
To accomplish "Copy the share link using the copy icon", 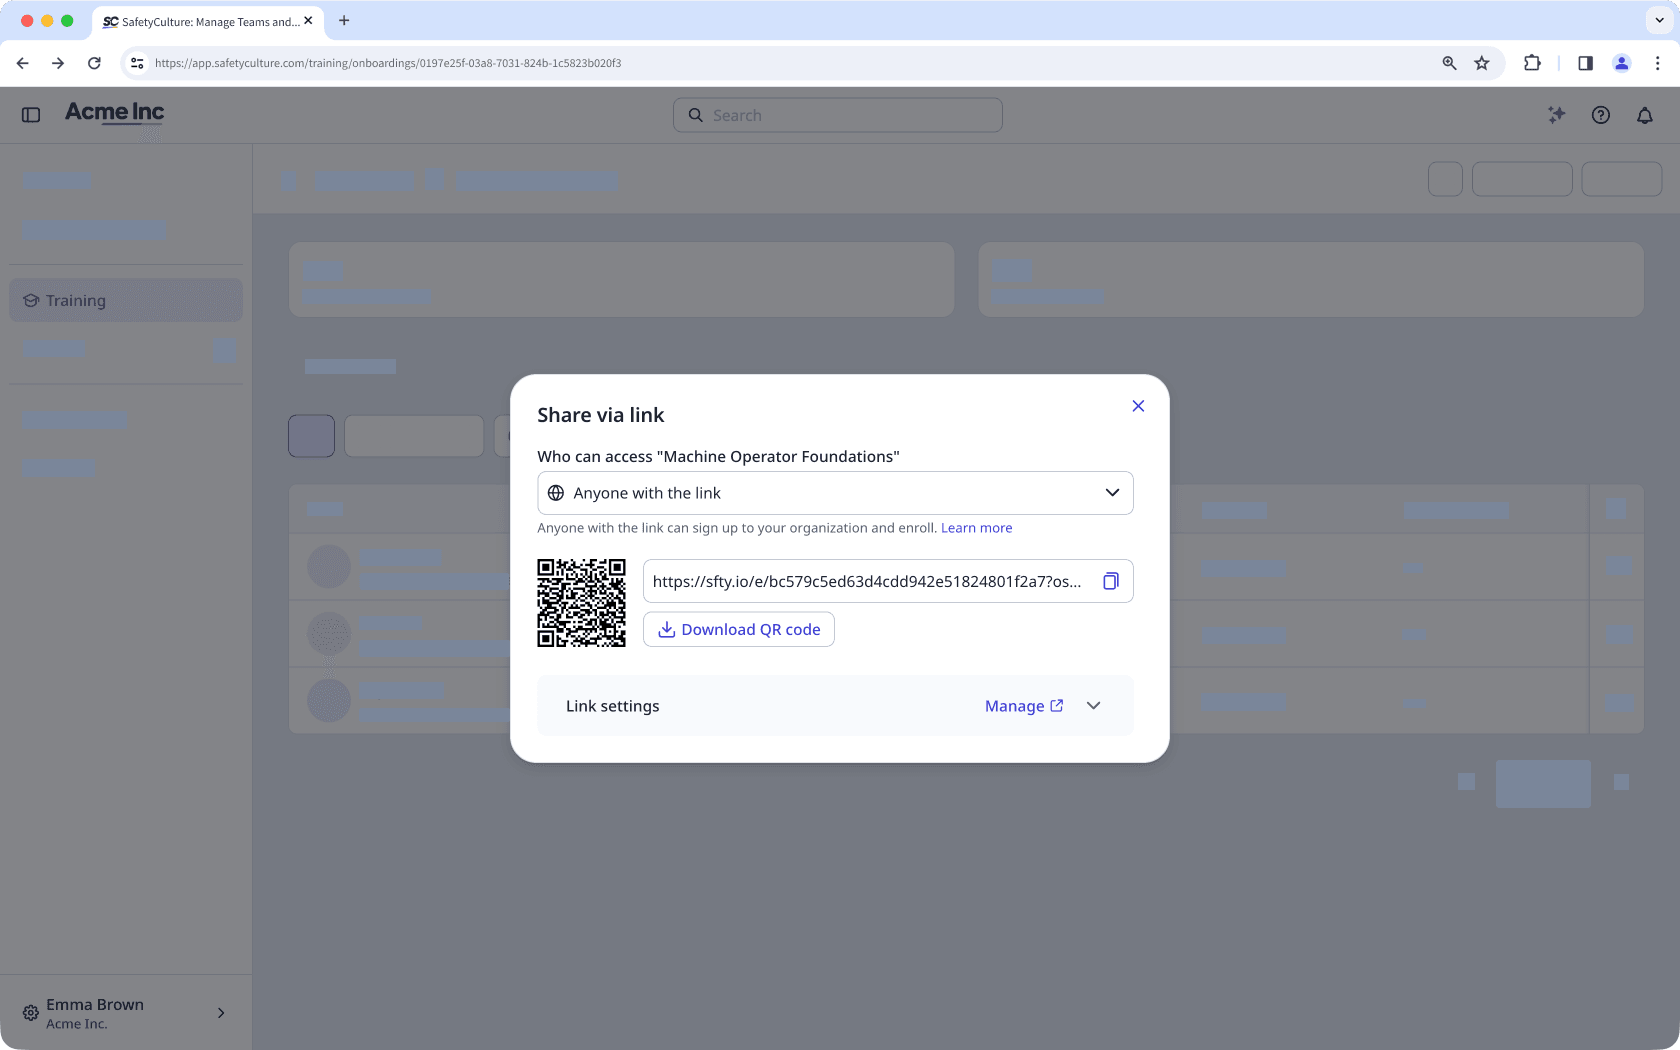I will [1110, 581].
